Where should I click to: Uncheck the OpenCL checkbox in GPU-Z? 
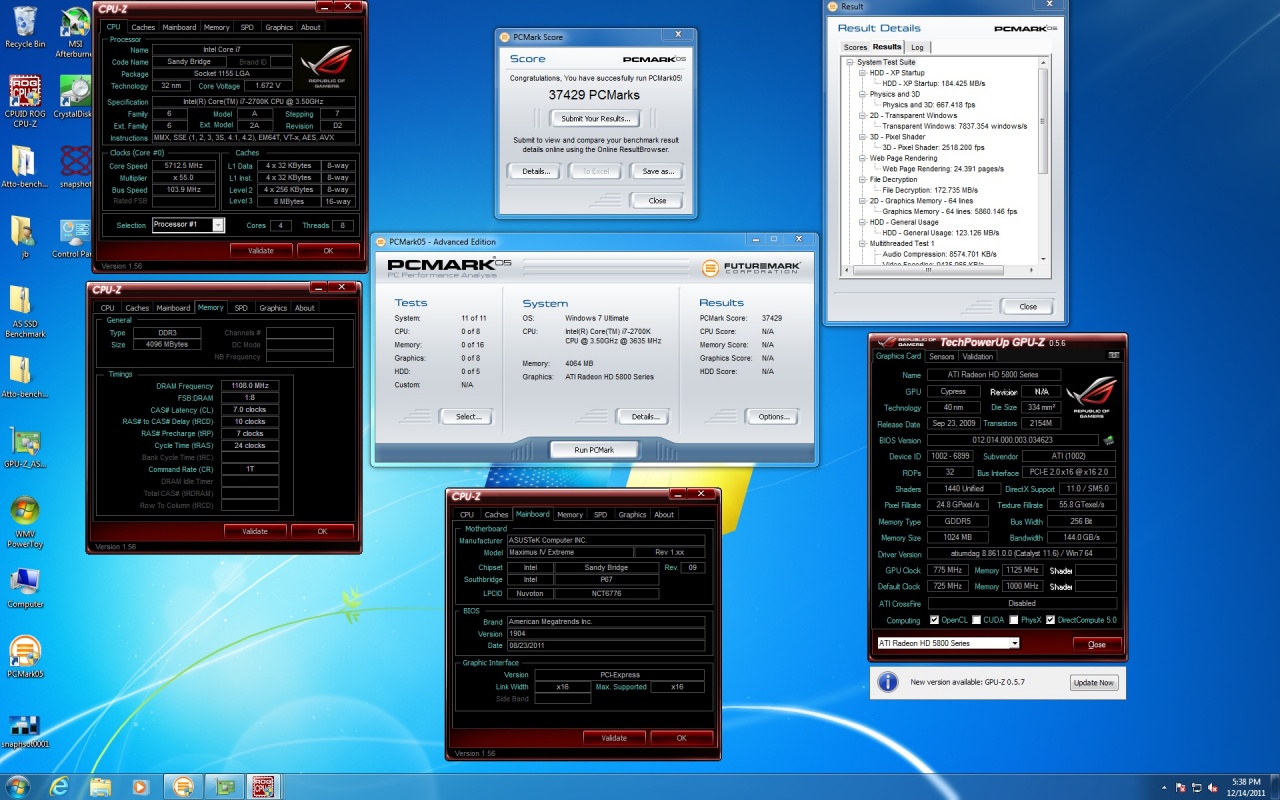click(x=934, y=620)
